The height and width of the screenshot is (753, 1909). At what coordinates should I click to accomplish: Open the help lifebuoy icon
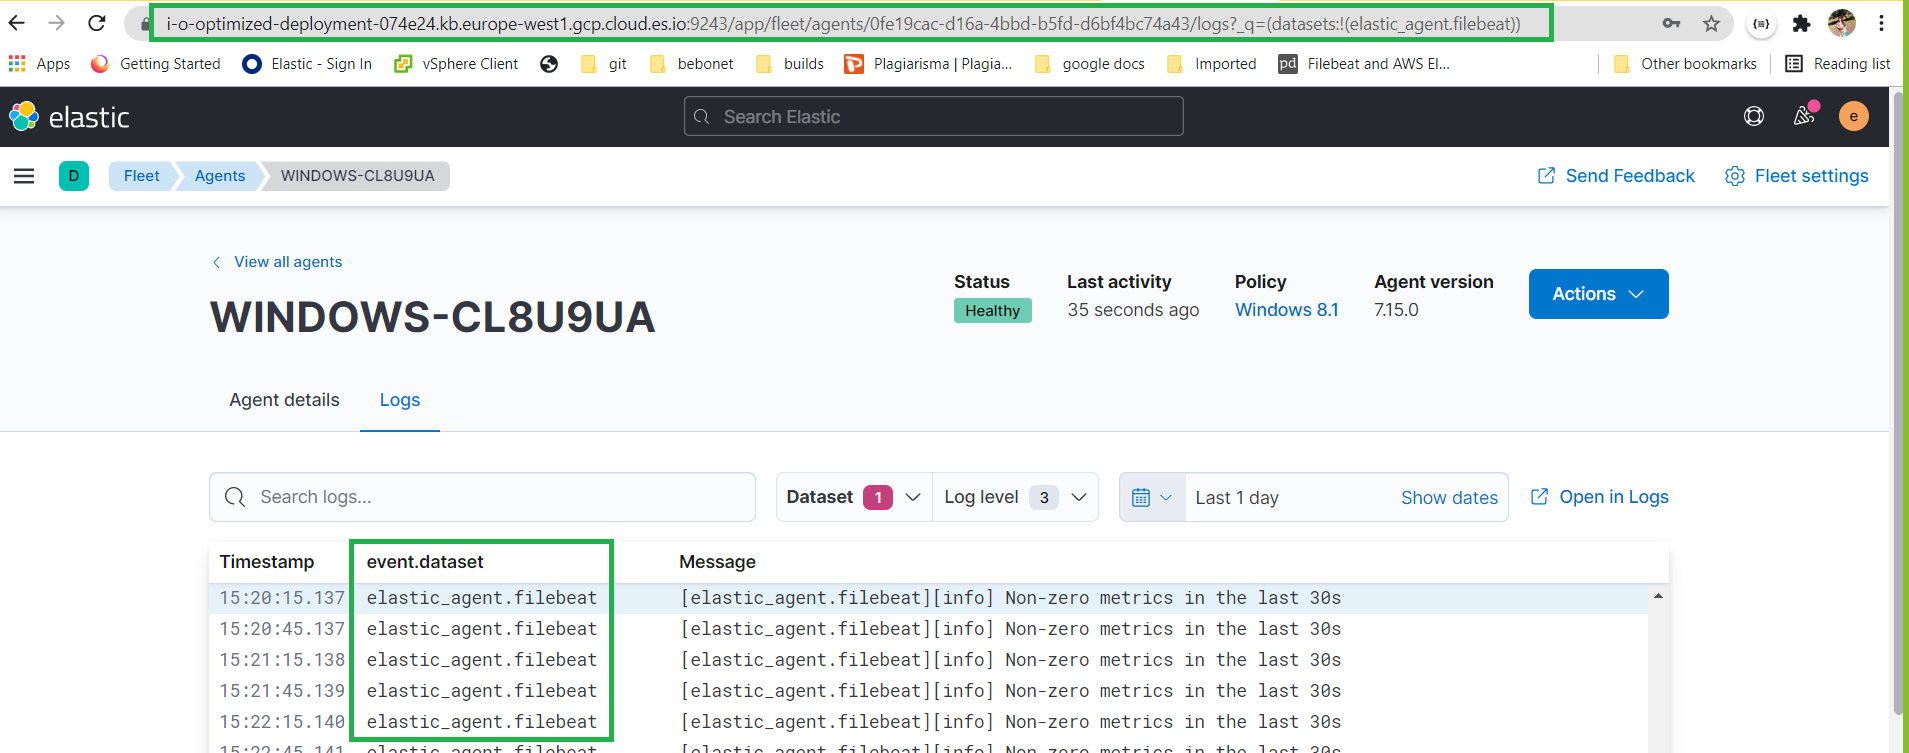1754,116
